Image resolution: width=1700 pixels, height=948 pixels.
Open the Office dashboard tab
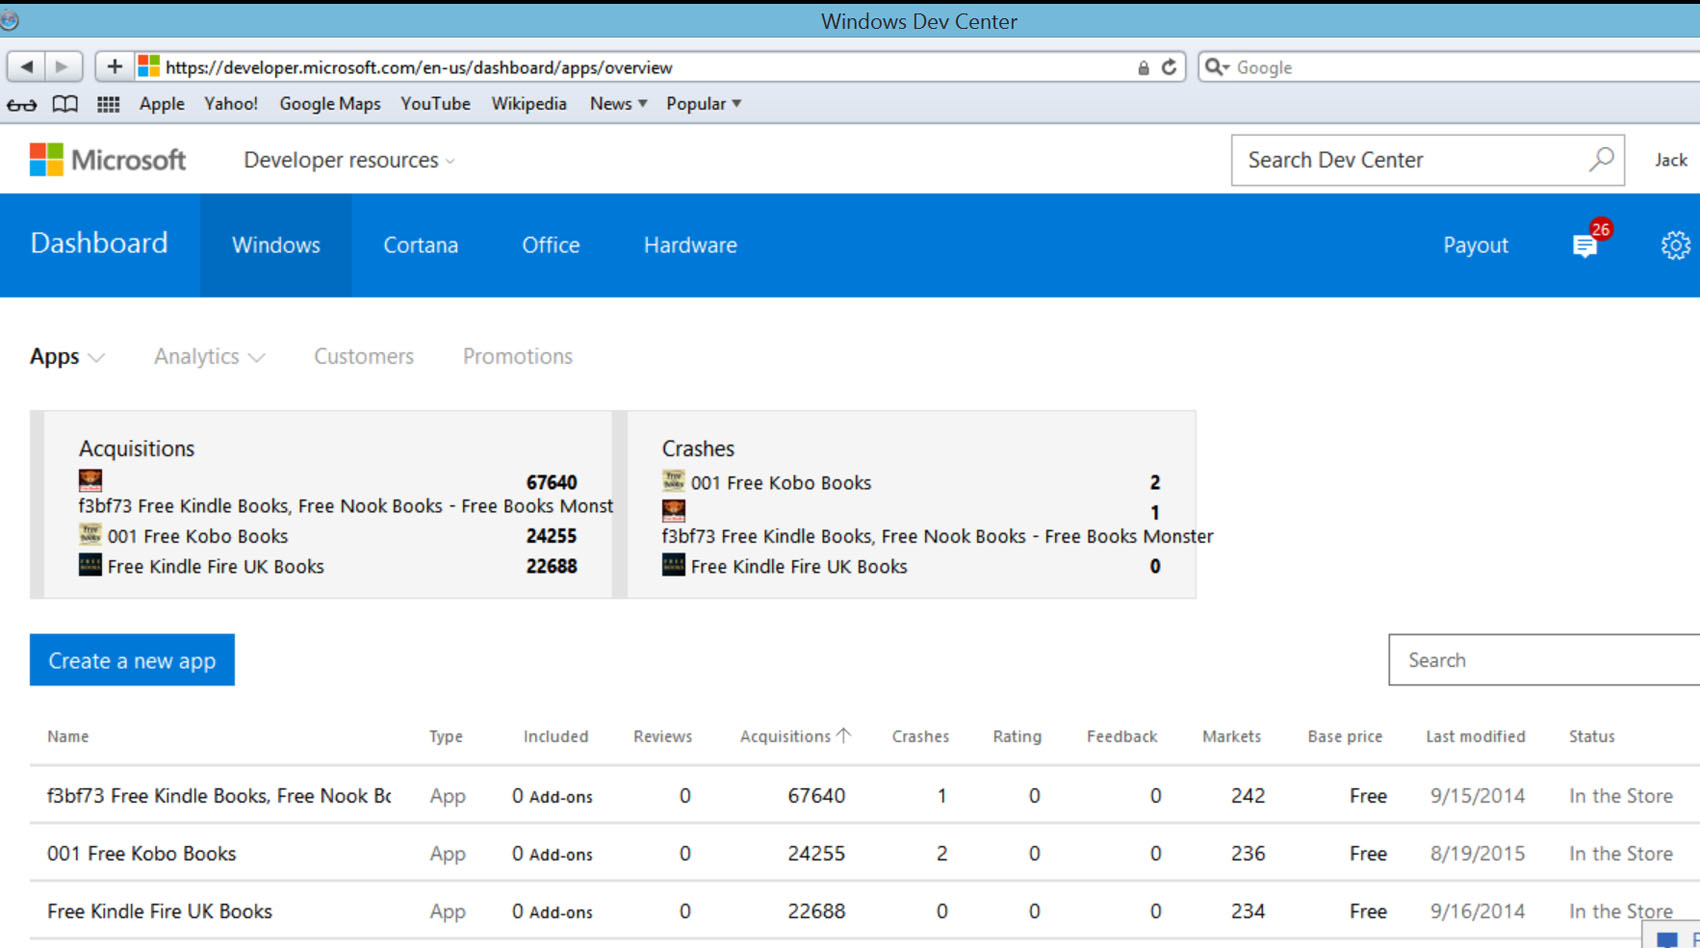click(551, 245)
